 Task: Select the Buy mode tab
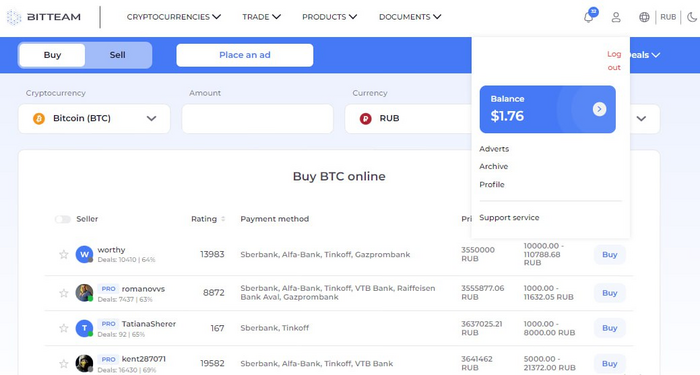[52, 55]
